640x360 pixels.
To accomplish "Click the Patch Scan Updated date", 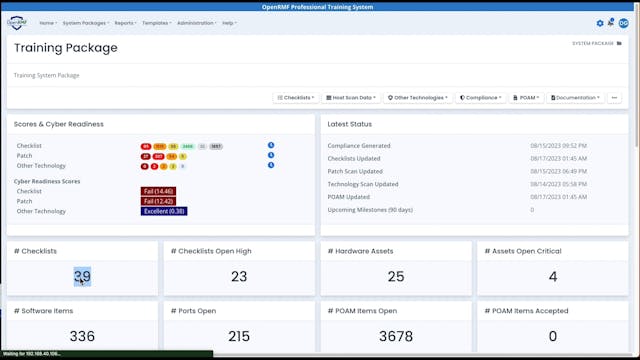I will coord(558,171).
